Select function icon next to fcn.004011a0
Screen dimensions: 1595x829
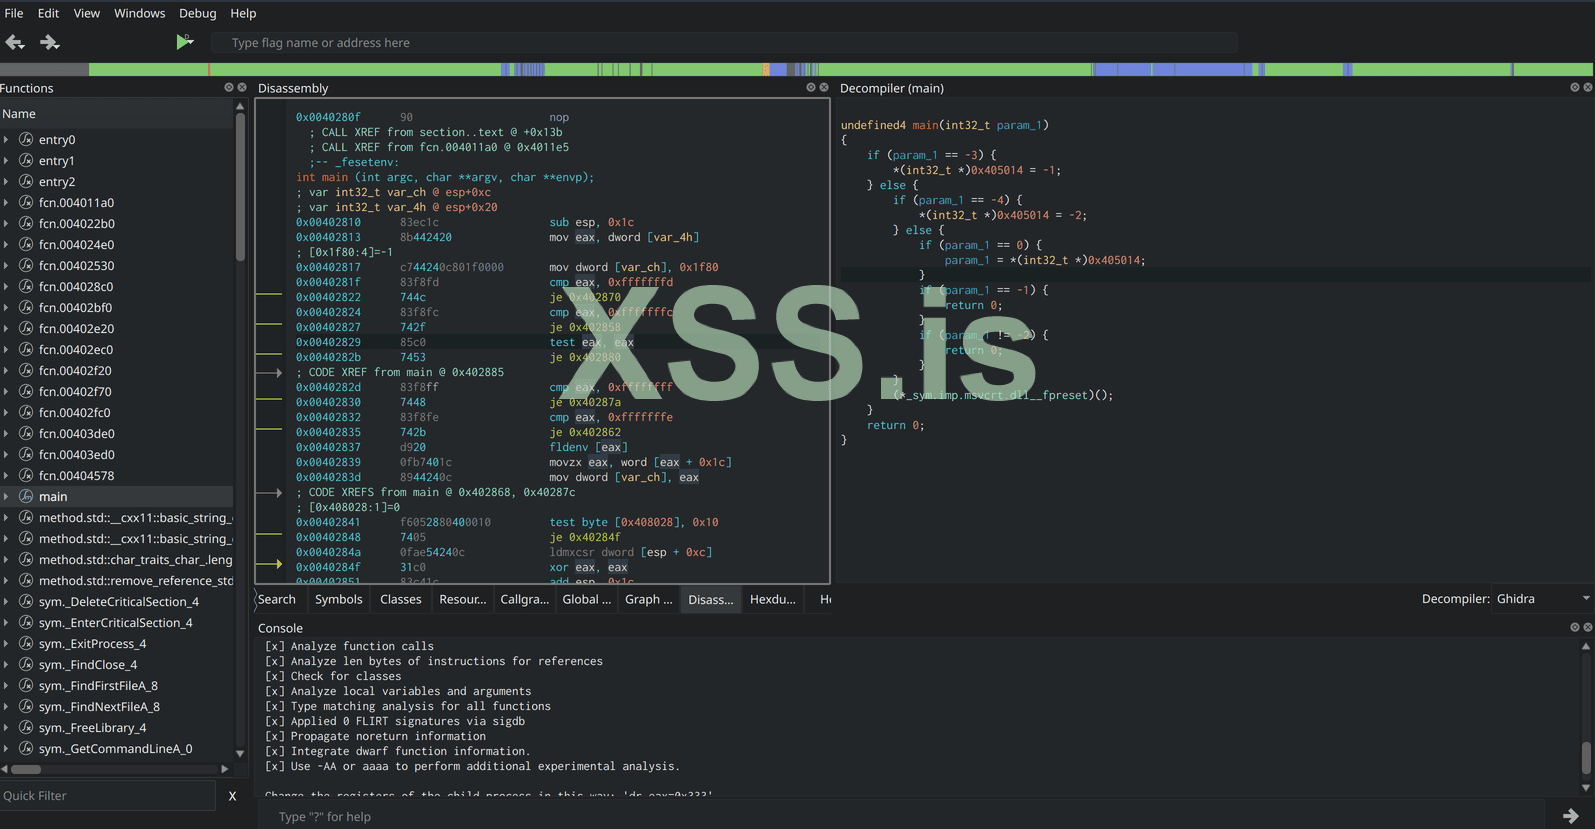click(x=26, y=203)
